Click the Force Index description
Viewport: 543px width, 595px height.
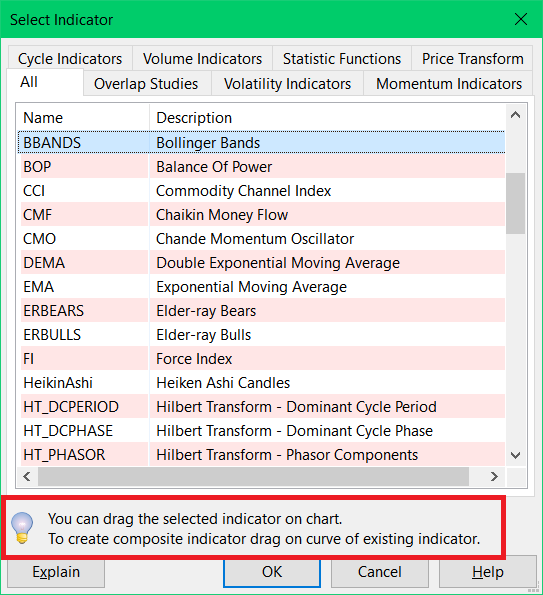tap(194, 359)
